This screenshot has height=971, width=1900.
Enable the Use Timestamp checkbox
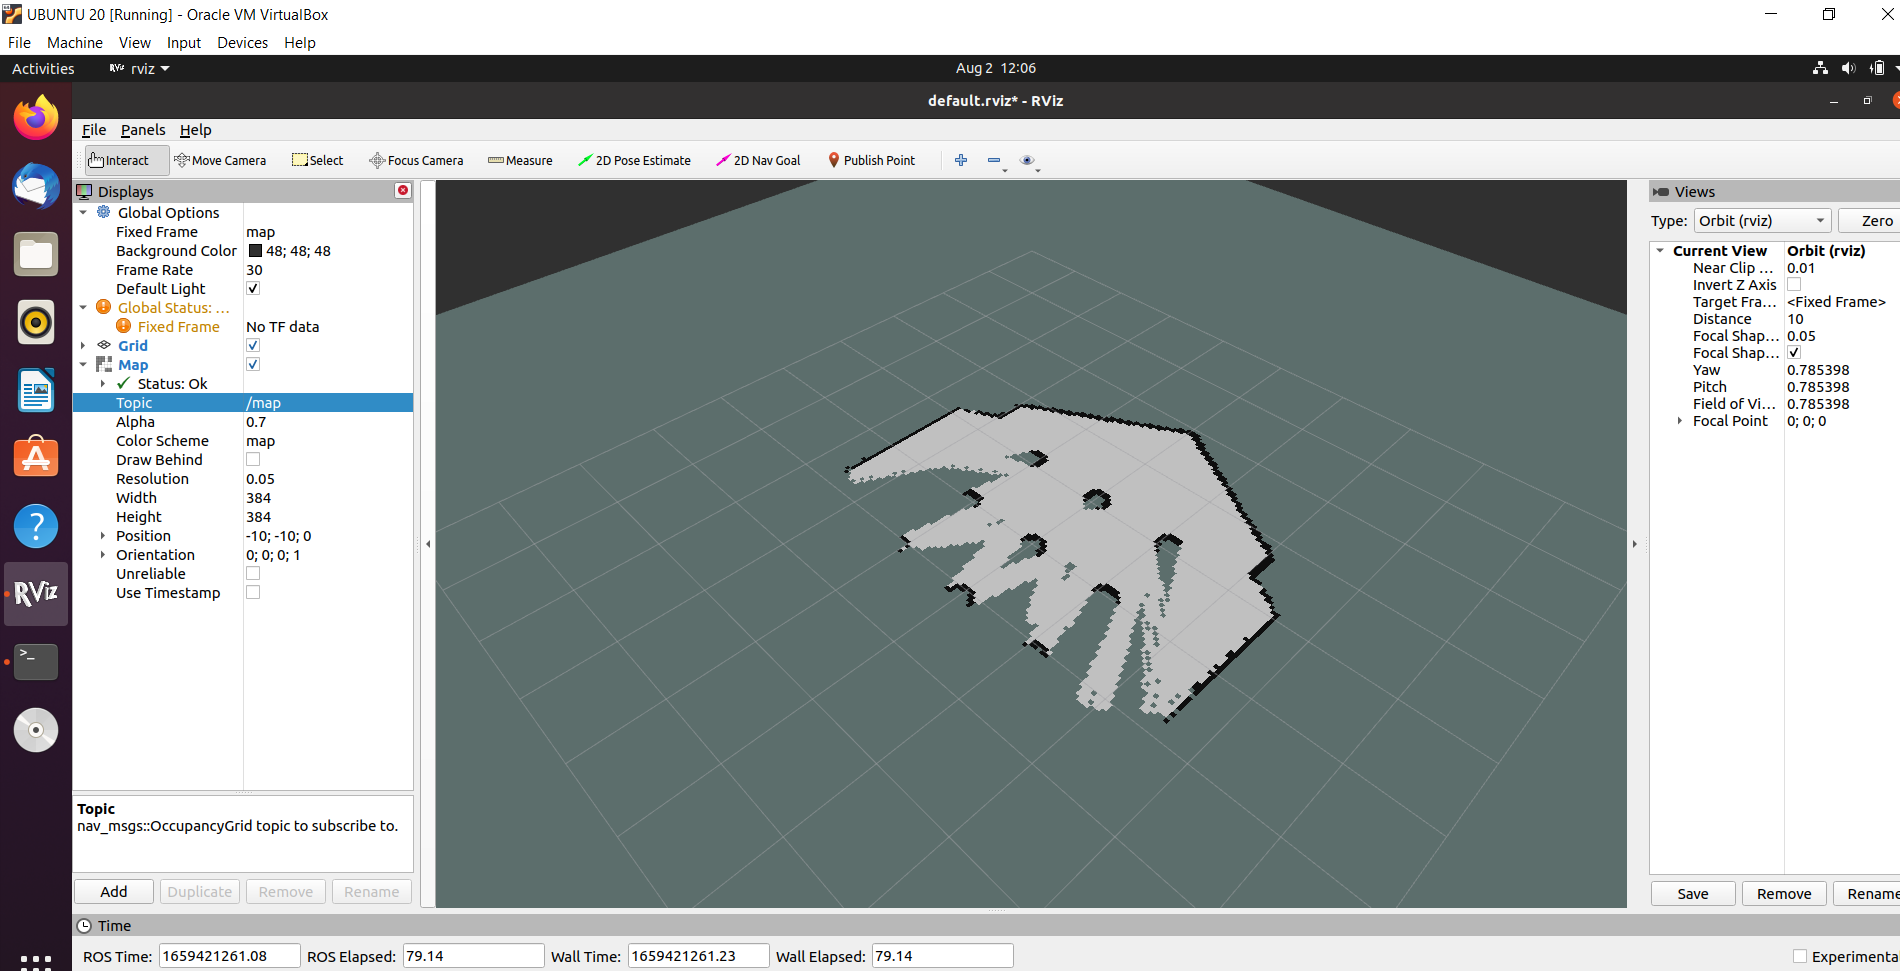click(x=253, y=592)
